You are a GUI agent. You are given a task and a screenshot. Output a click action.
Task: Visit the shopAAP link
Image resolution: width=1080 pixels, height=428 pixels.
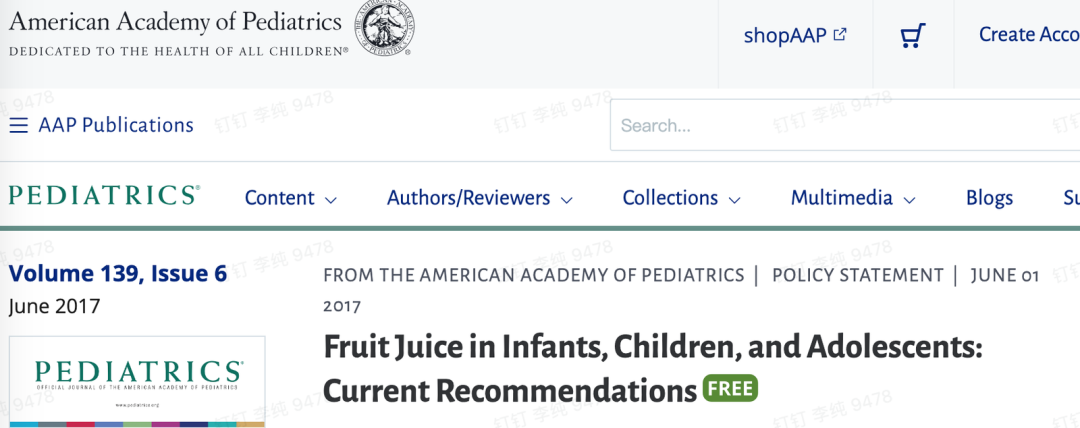click(x=785, y=35)
